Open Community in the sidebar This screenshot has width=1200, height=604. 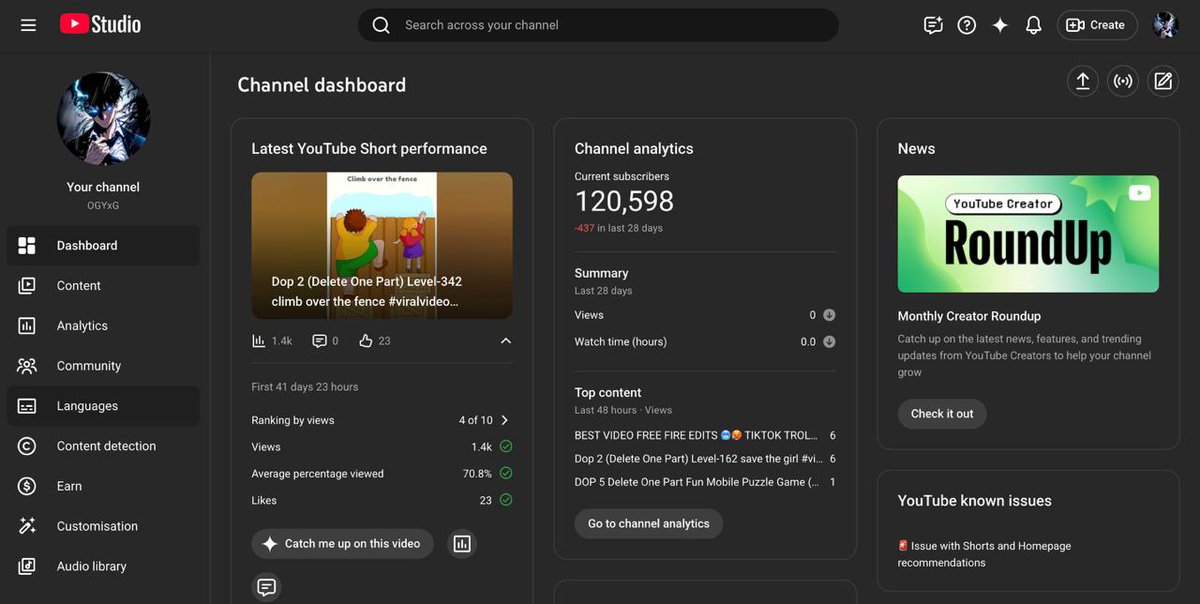tap(103, 366)
